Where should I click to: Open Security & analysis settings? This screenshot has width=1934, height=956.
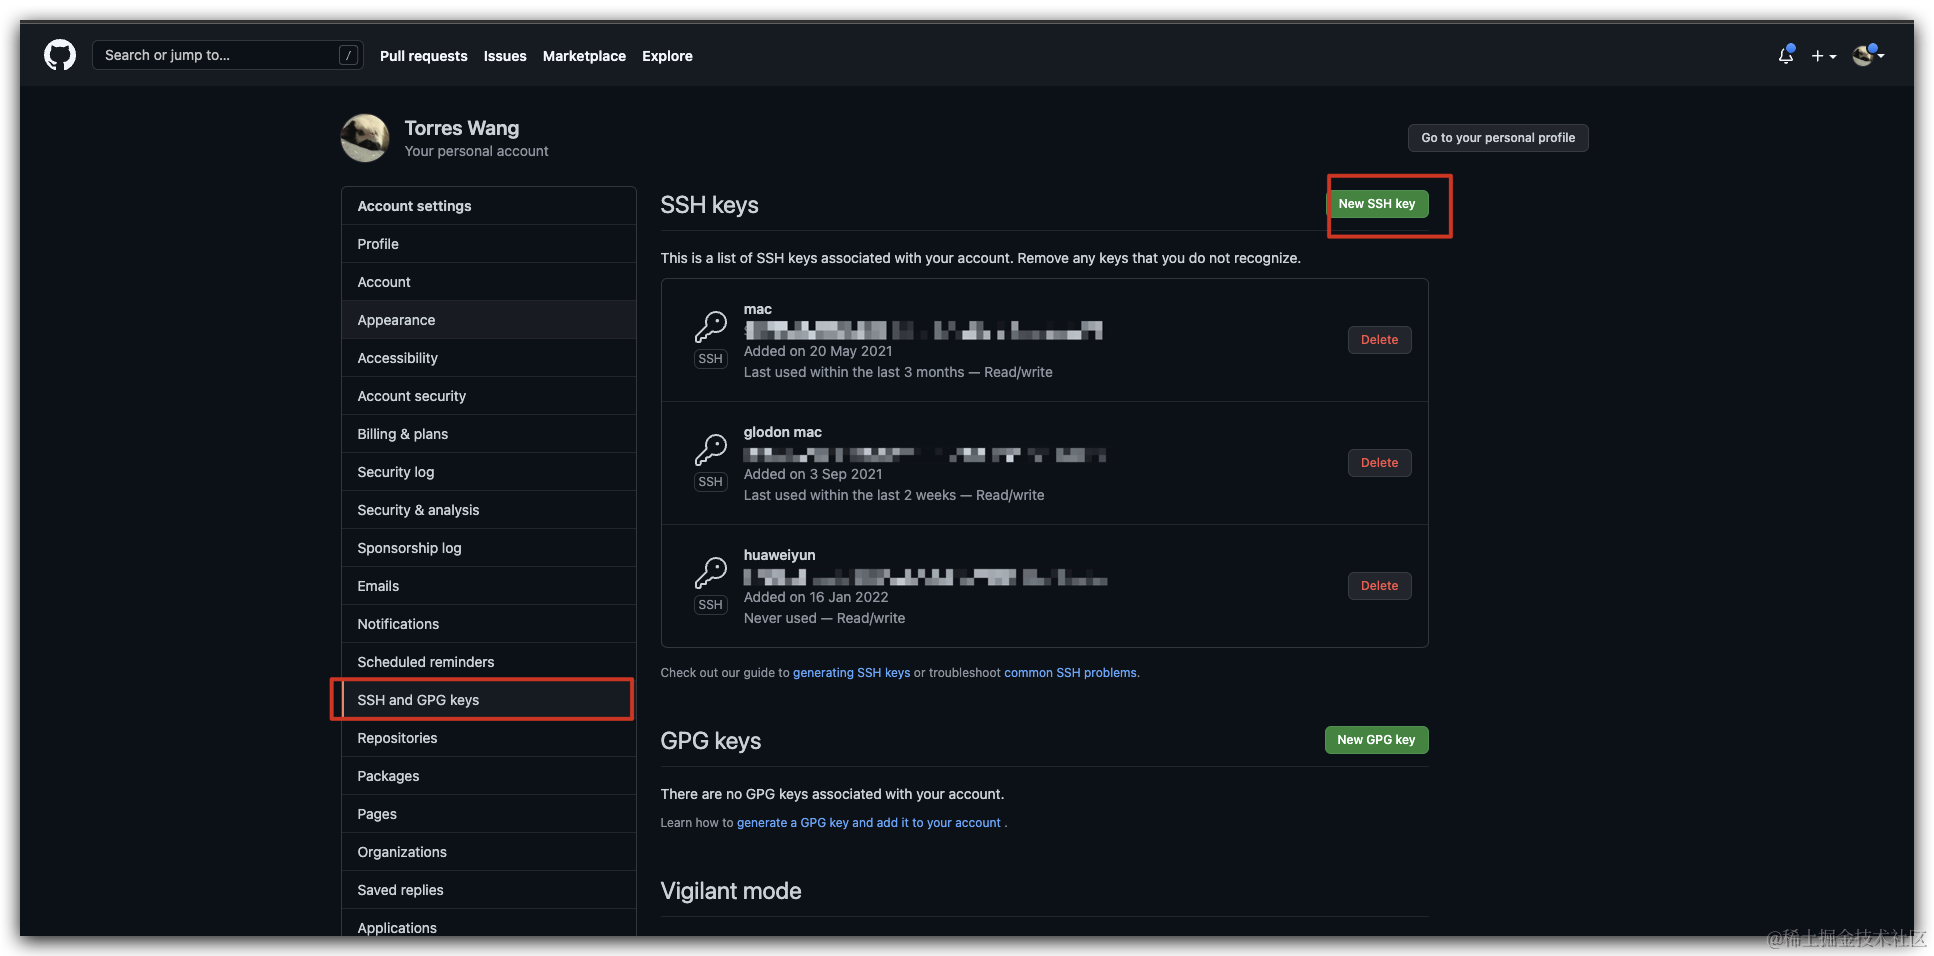488,510
